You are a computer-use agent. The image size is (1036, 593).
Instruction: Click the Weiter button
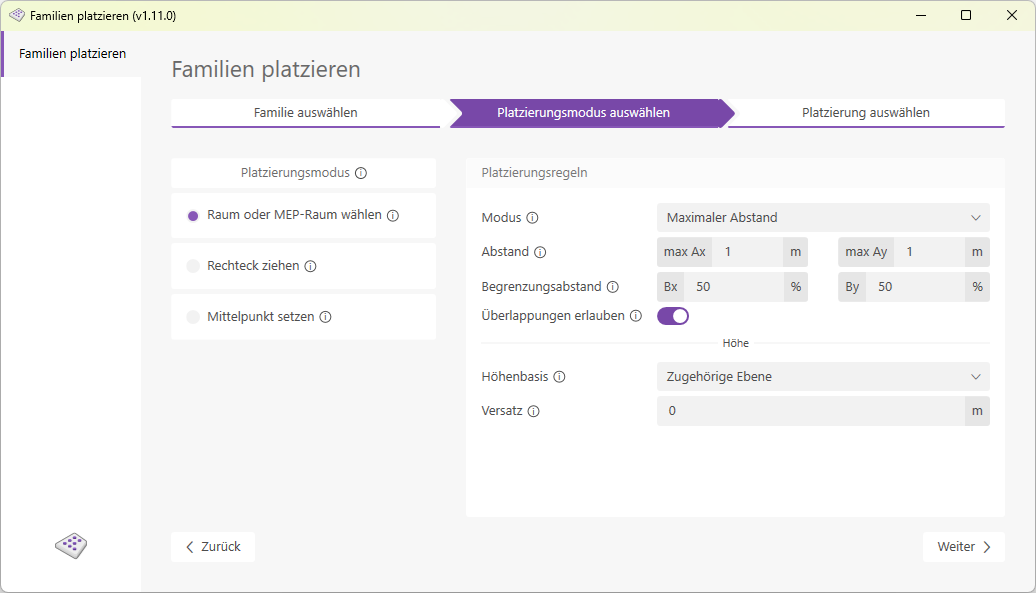tap(963, 546)
